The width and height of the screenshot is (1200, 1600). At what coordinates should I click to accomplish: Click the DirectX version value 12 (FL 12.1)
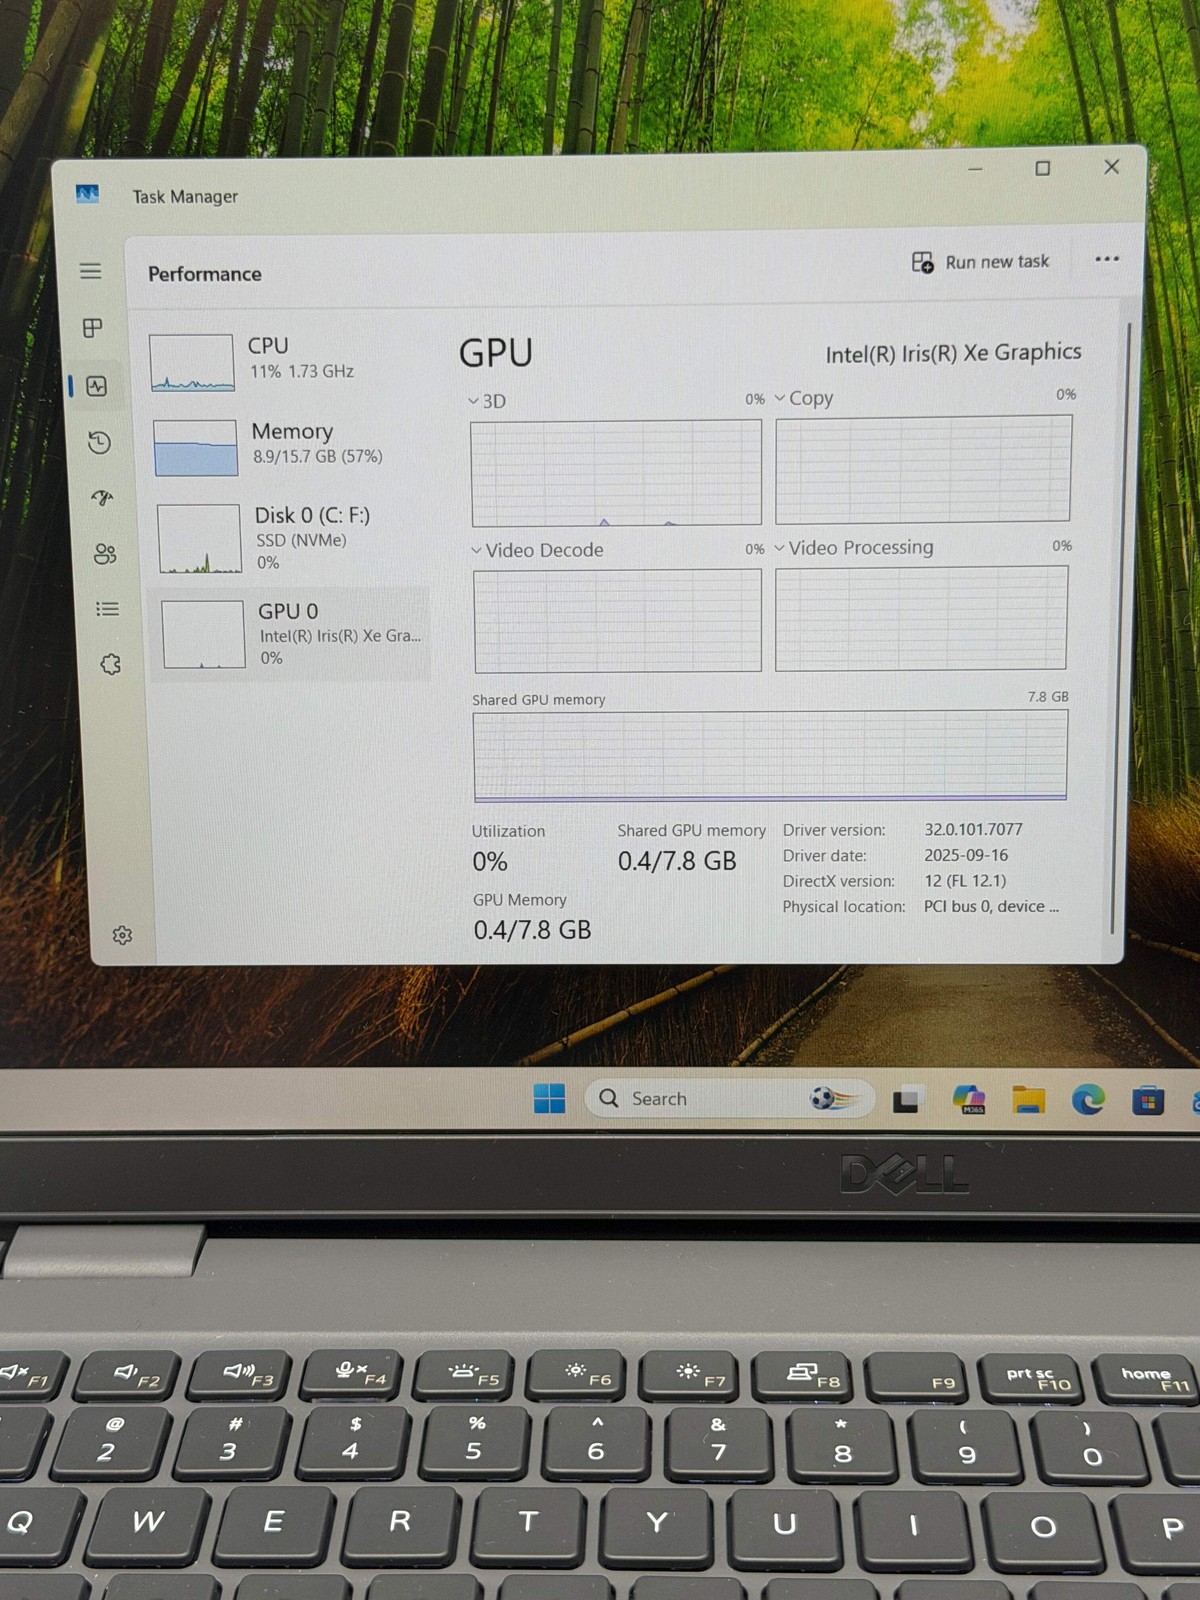pos(965,881)
